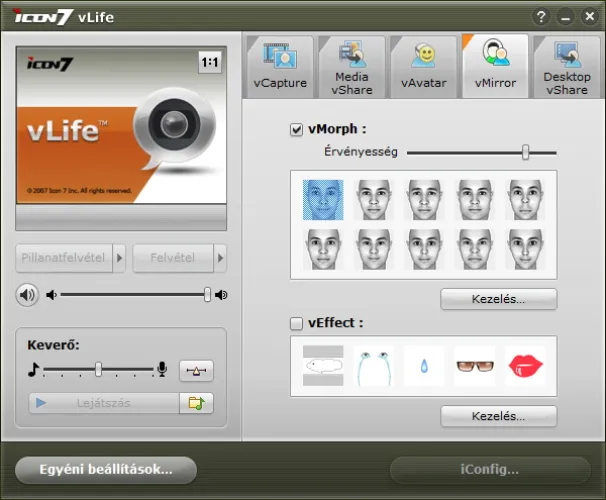Select fifth face in top morph row
This screenshot has width=606, height=500.
[525, 200]
